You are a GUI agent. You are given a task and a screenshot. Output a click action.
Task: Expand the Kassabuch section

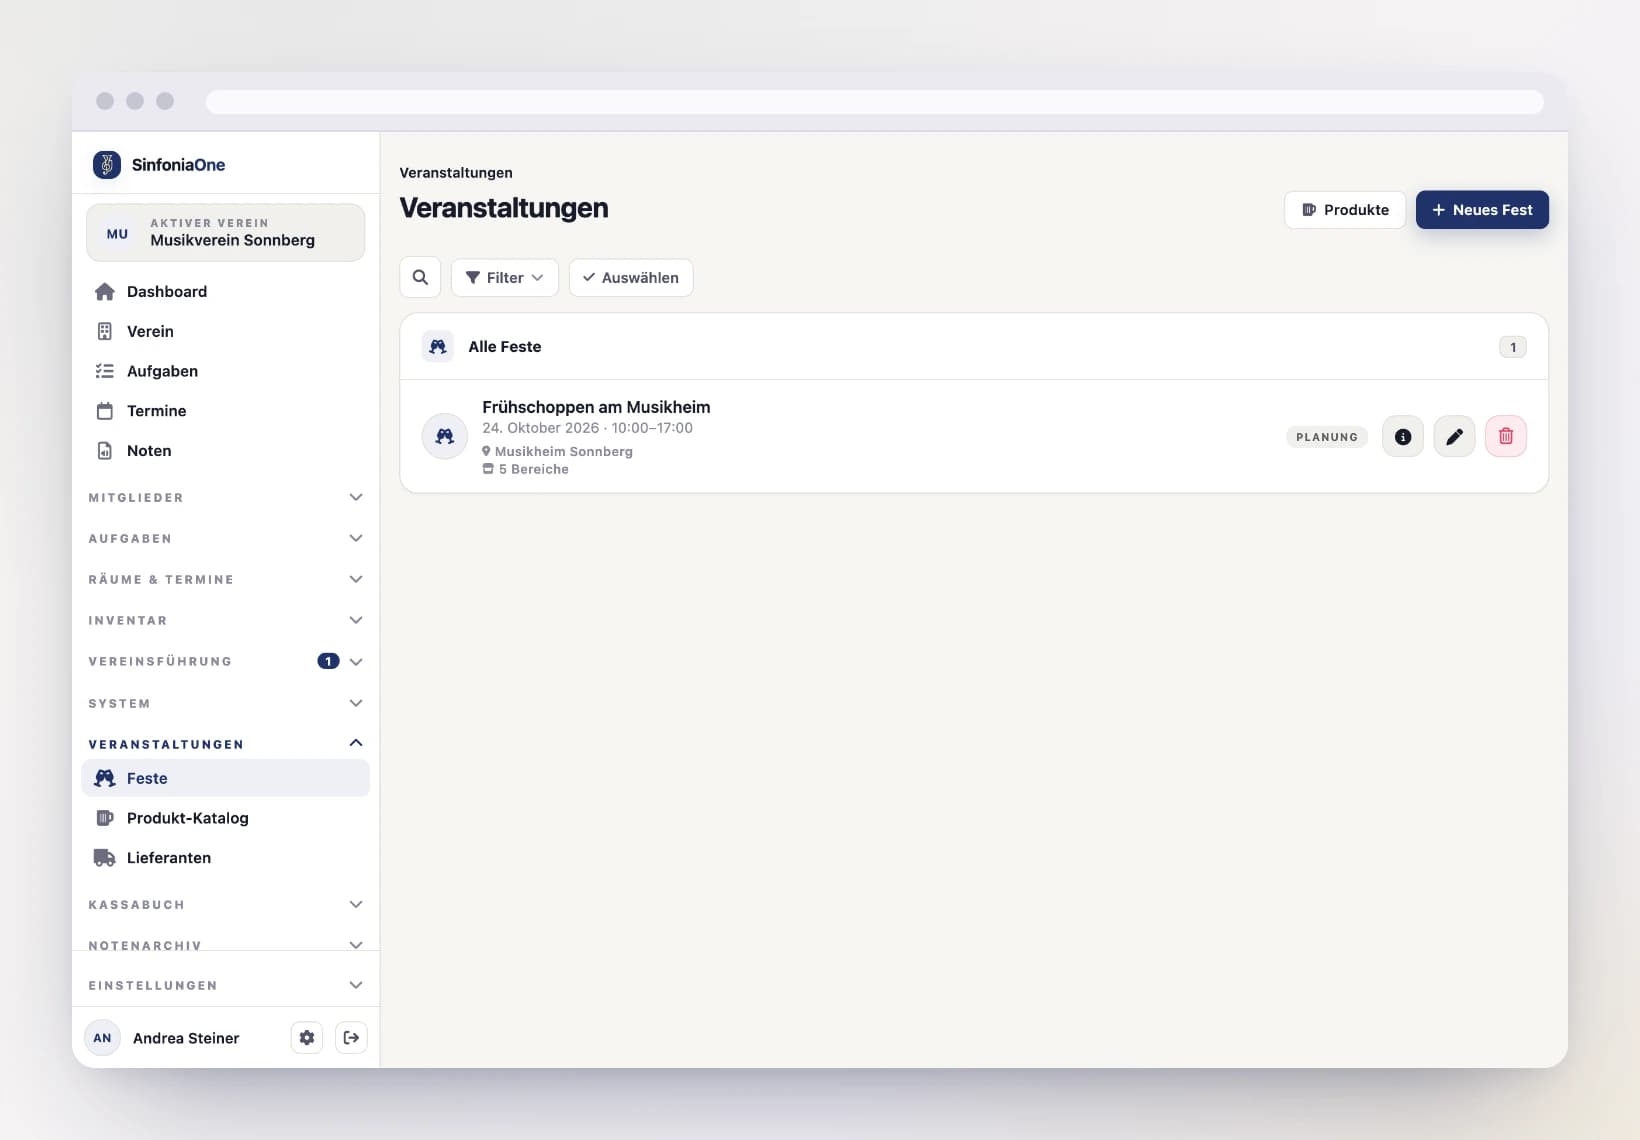225,905
